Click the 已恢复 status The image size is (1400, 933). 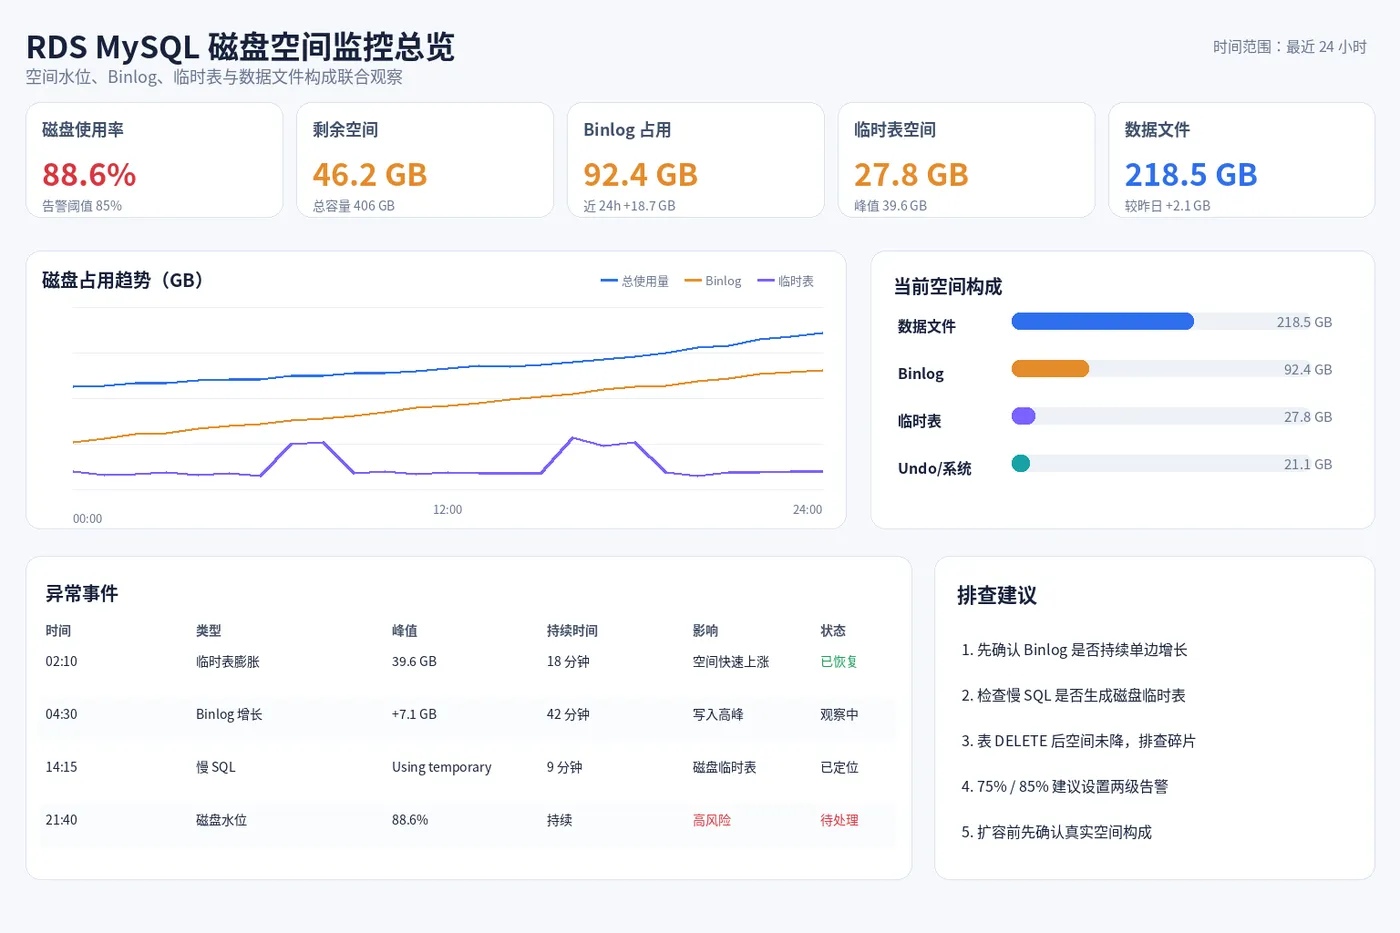[839, 662]
